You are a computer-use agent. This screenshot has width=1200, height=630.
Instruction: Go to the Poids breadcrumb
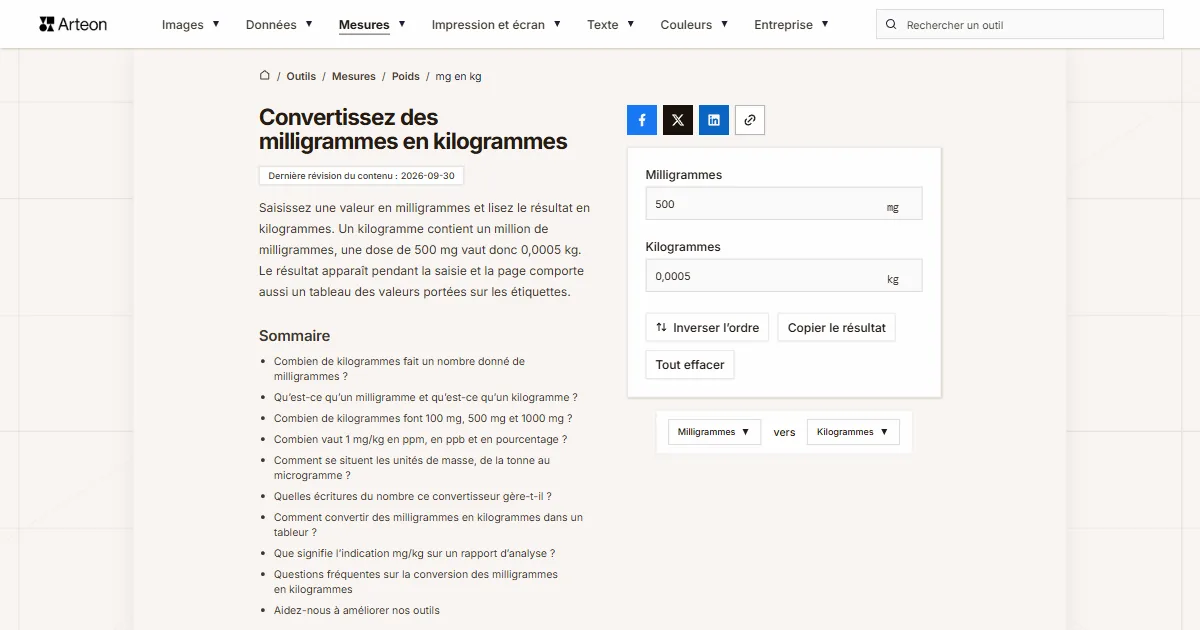[x=406, y=76]
